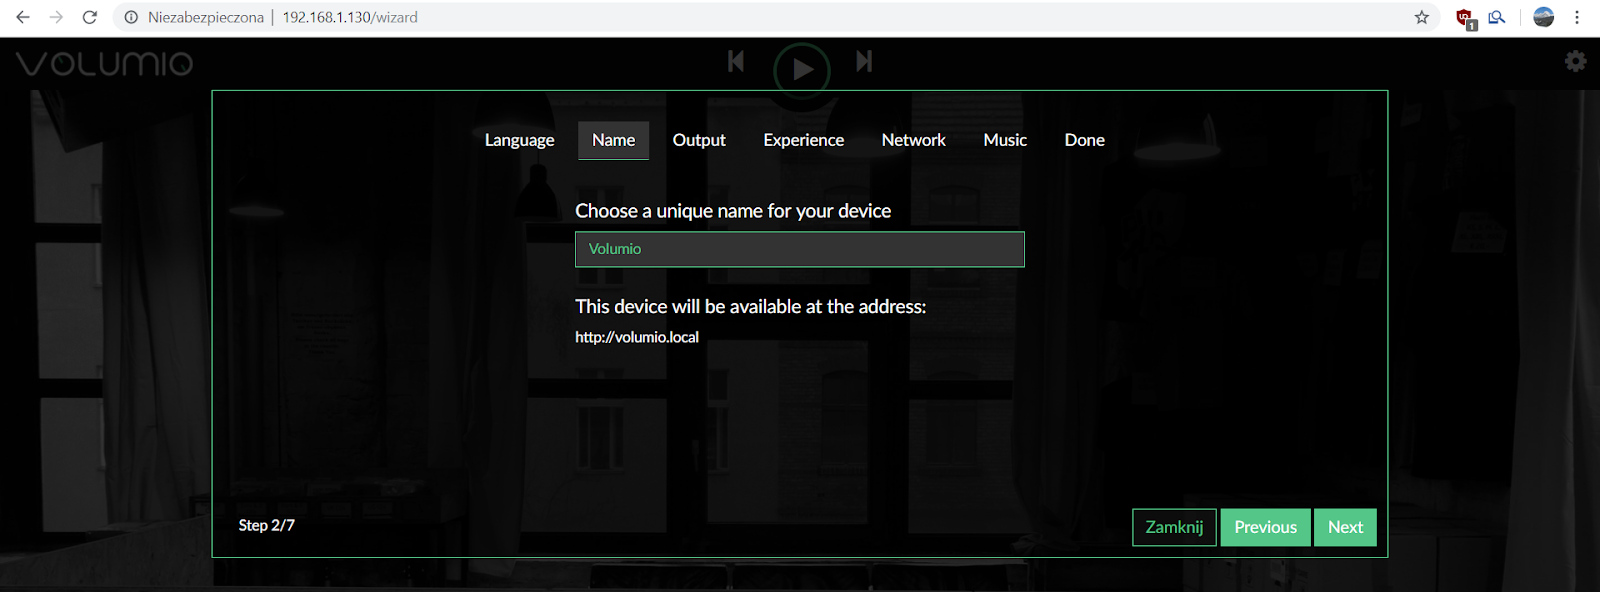Focus the device name field
Viewport: 1600px width, 592px height.
pyautogui.click(x=800, y=249)
